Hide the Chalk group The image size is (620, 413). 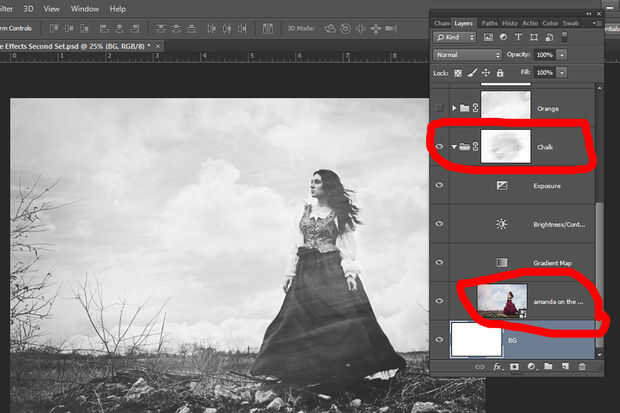point(439,147)
